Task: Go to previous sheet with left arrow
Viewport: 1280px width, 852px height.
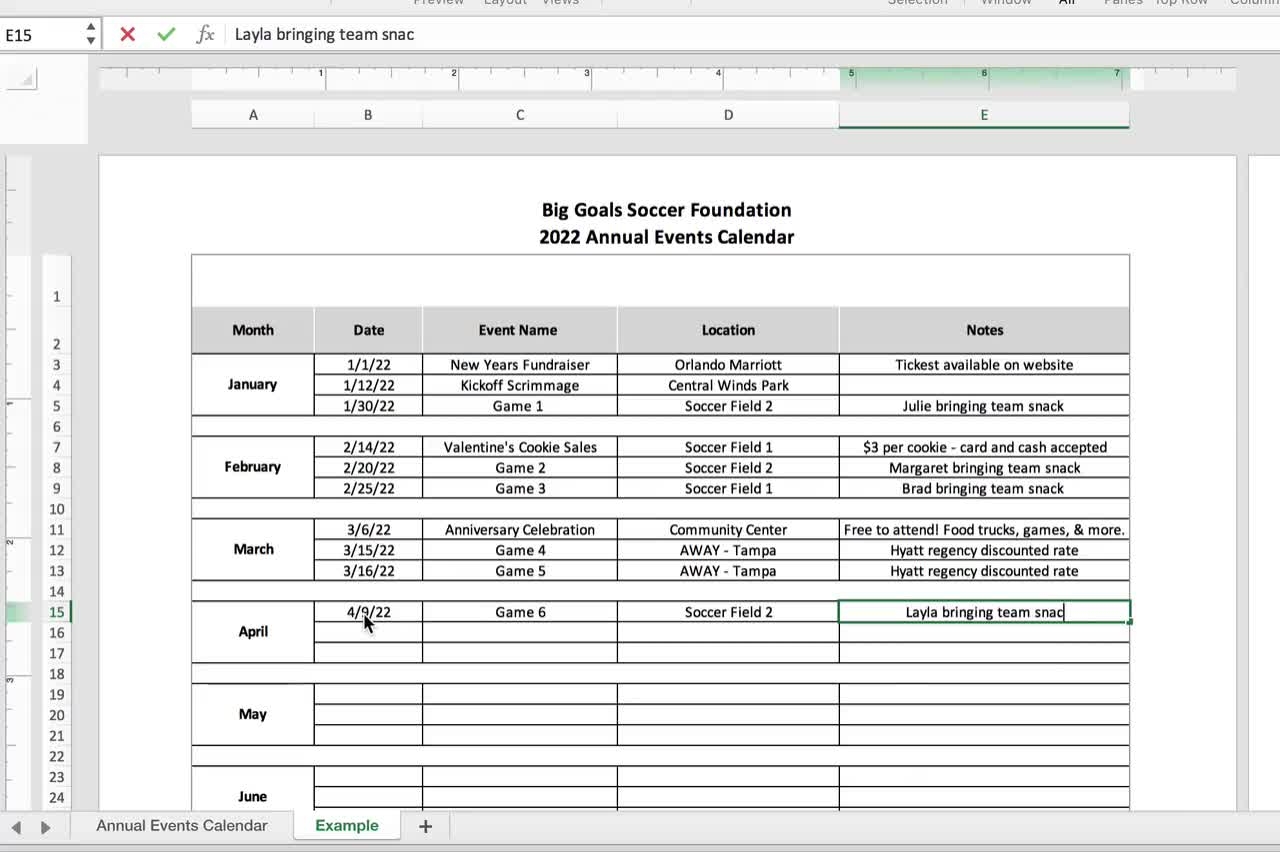Action: coord(16,827)
